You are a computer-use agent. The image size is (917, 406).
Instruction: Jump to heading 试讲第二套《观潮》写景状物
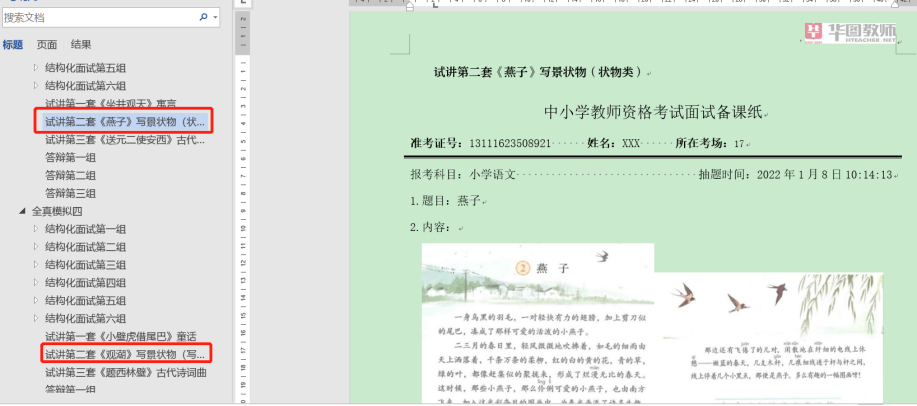click(124, 354)
